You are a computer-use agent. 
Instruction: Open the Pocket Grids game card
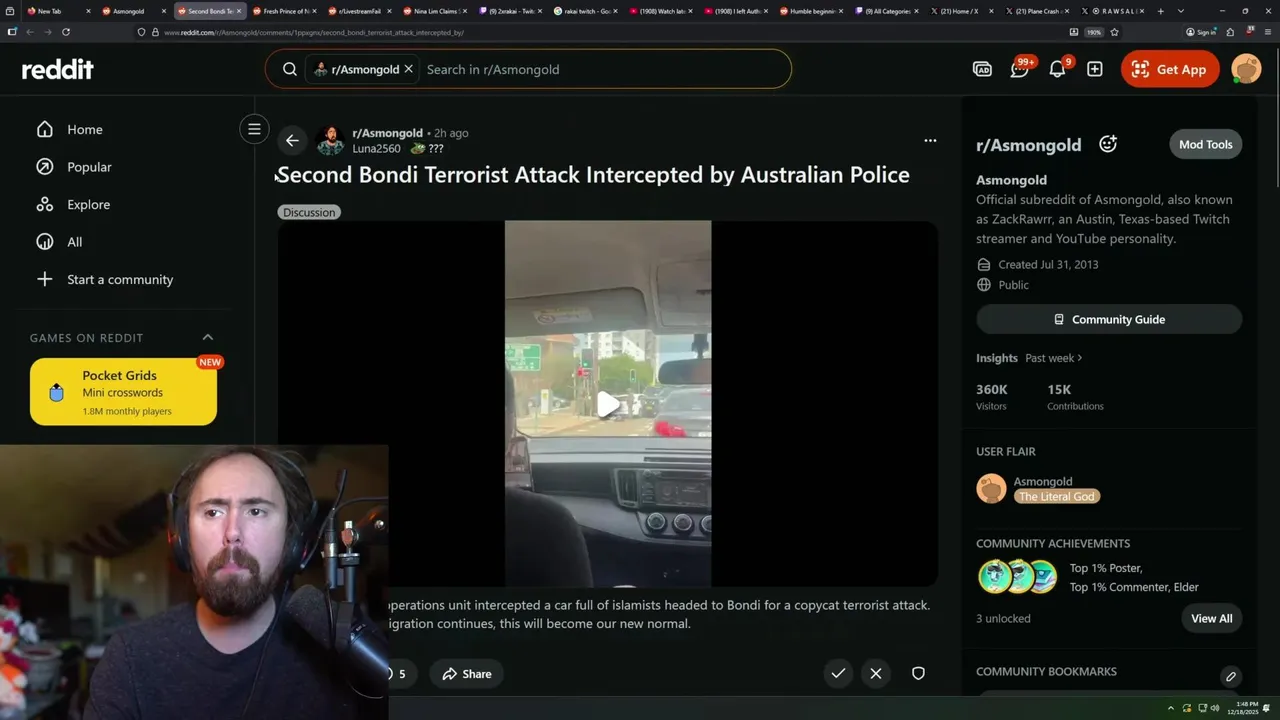pos(123,392)
